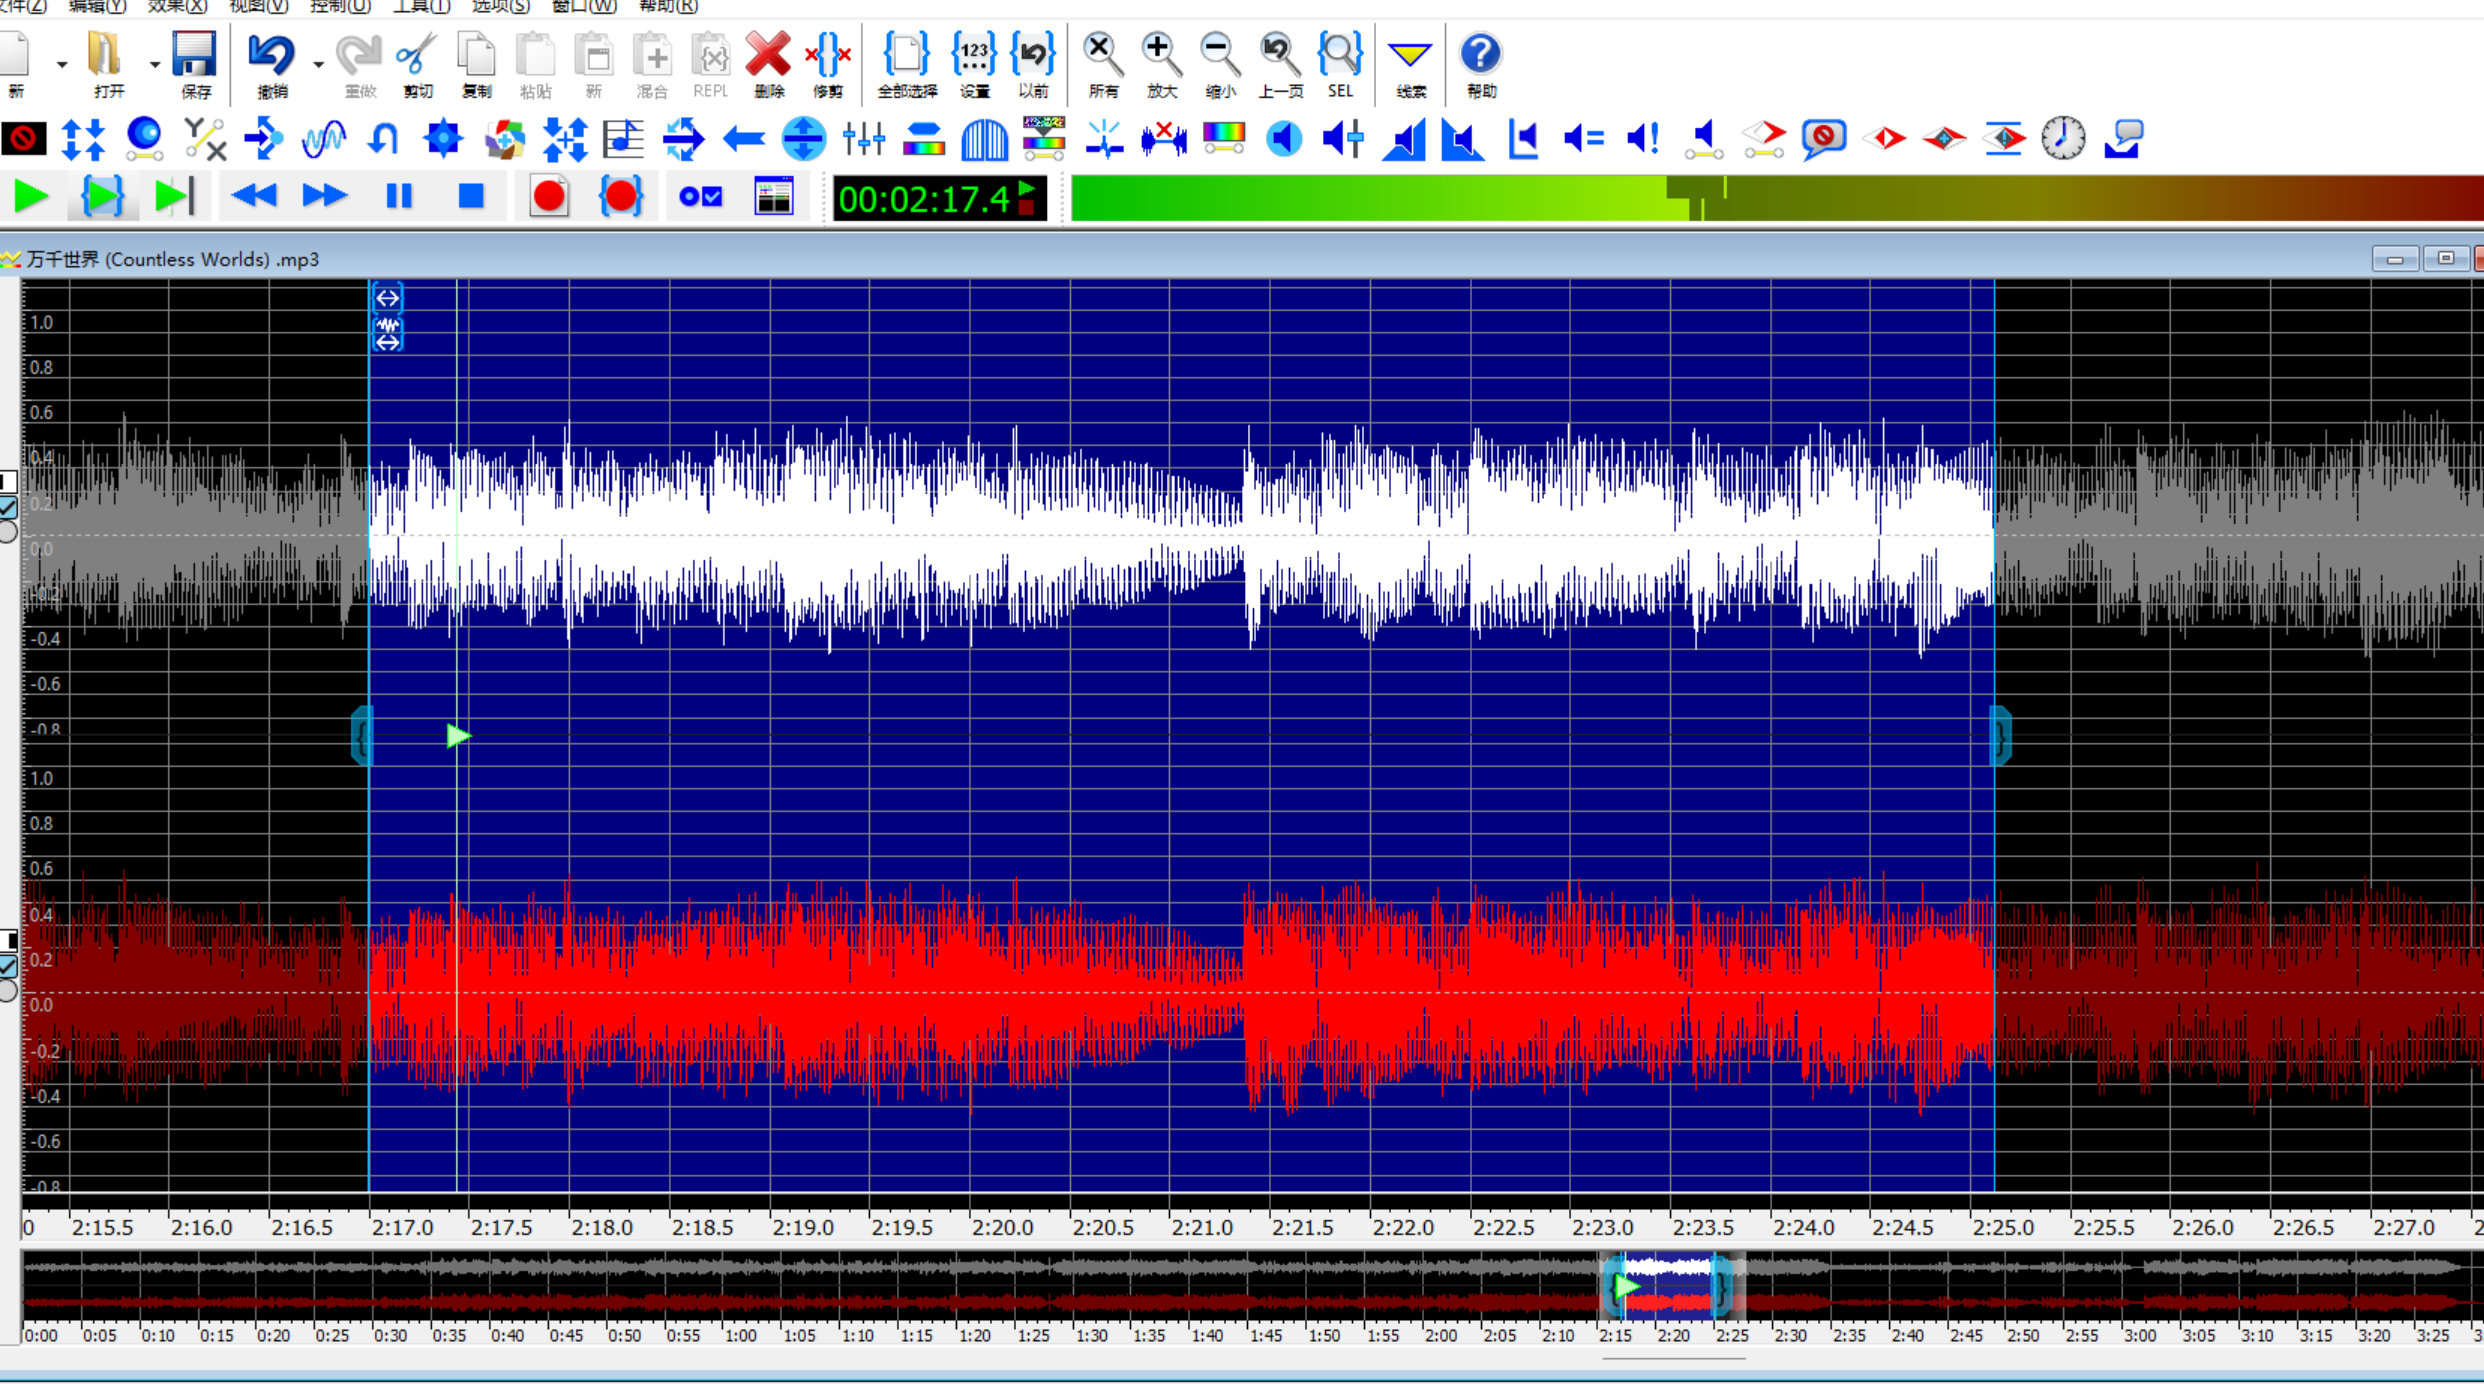Open 帮助 help question mark icon
Viewport: 2484px width, 1384px height.
1481,64
